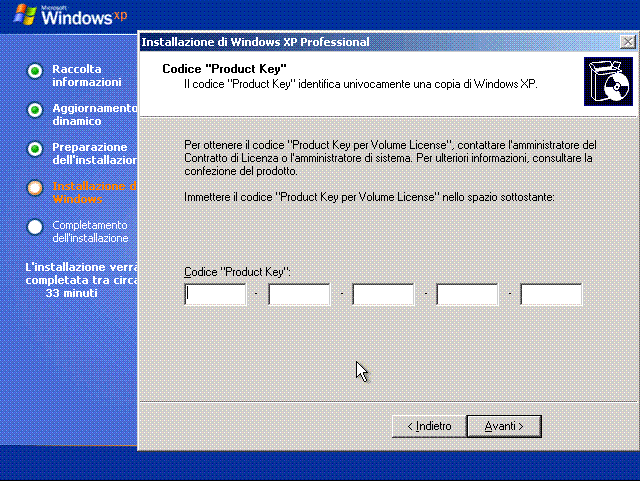Screen dimensions: 640x481
Task: Go back with the Indietro button
Action: pos(429,426)
